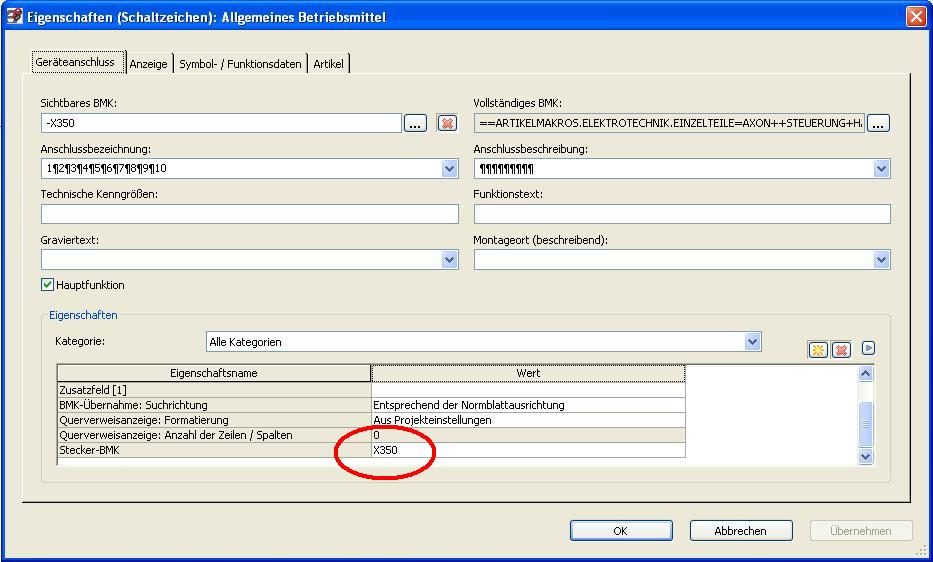
Task: Expand the Anschlussbezeichnung dropdown
Action: tap(449, 169)
